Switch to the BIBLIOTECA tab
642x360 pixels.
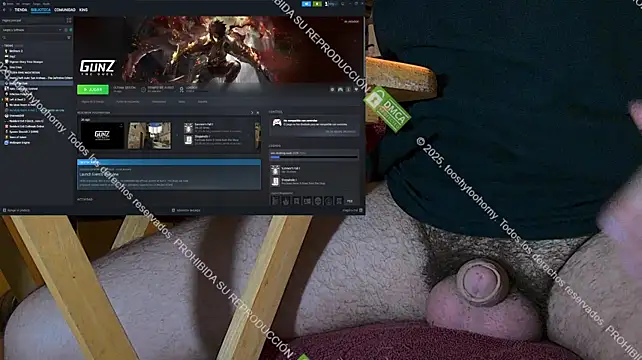(41, 10)
